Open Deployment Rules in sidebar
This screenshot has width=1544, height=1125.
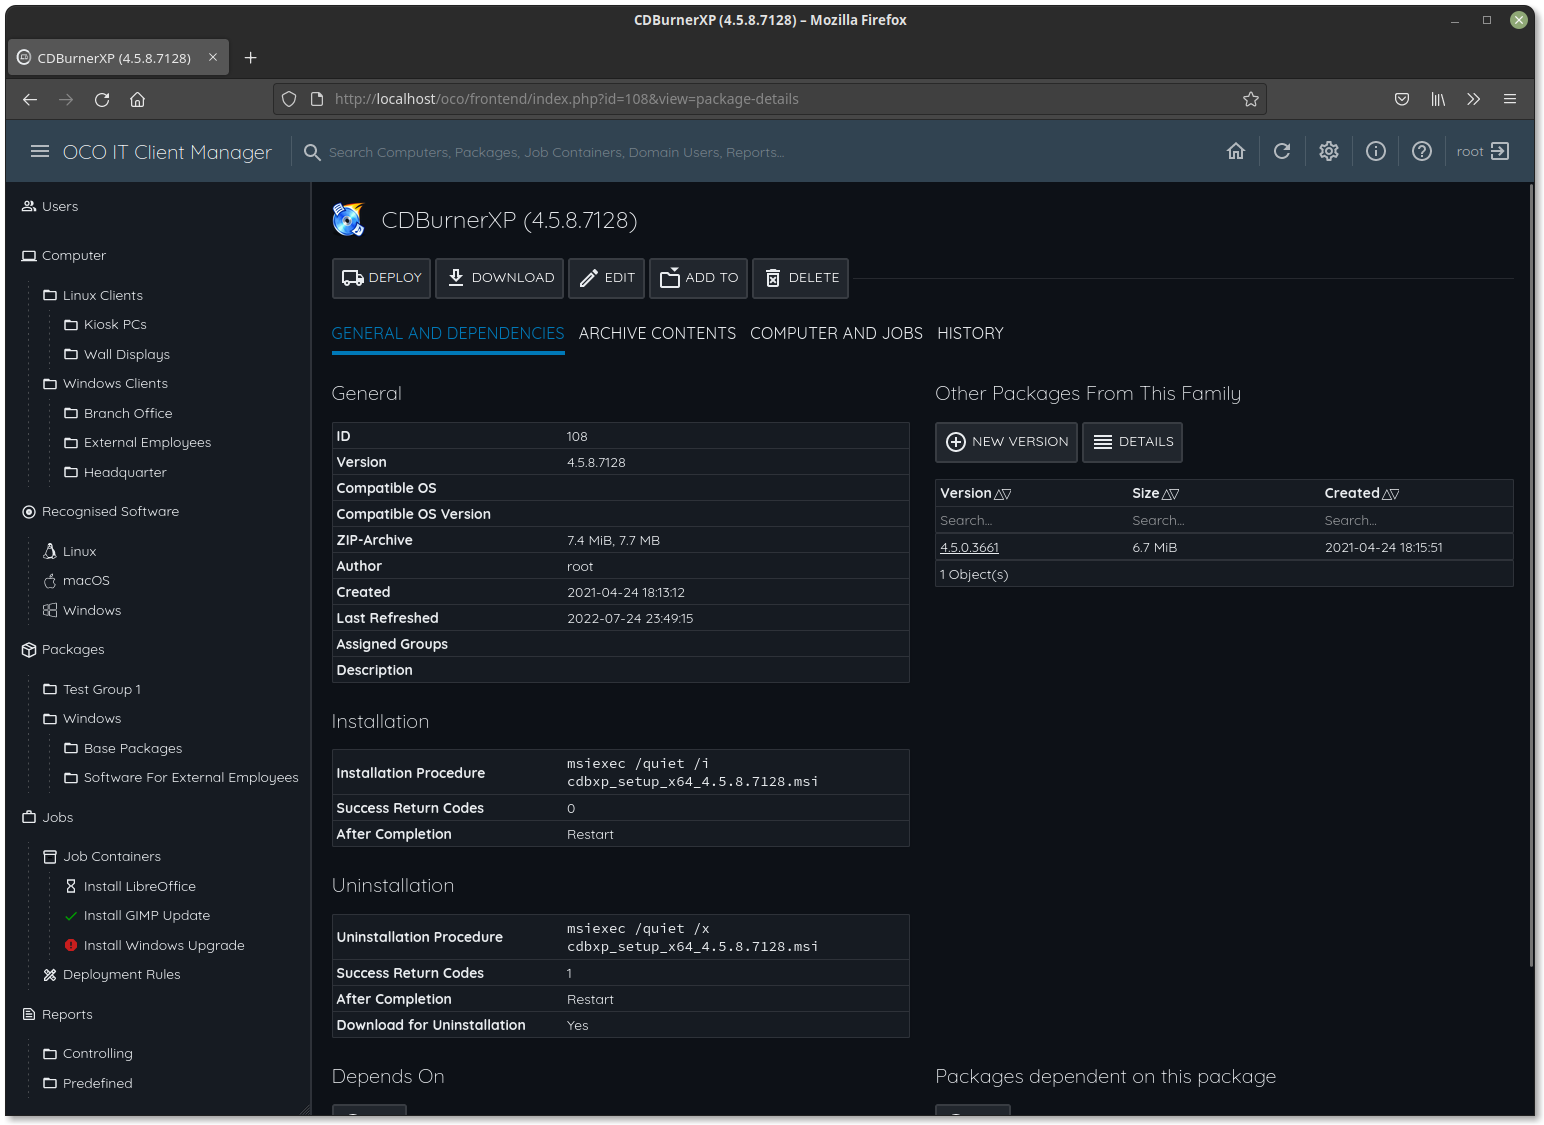(x=112, y=974)
